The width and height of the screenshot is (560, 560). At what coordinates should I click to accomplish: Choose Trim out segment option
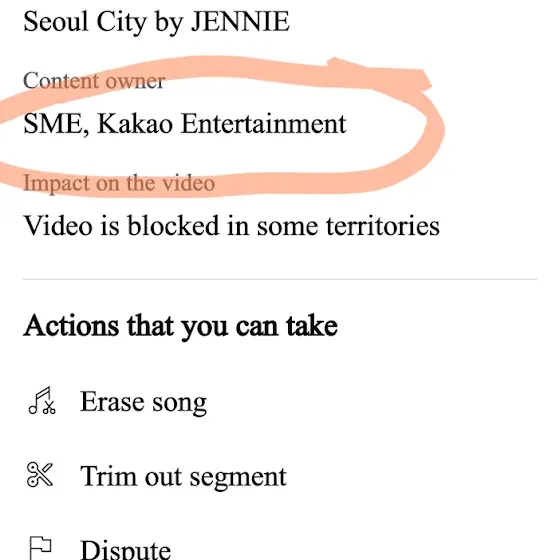(157, 476)
